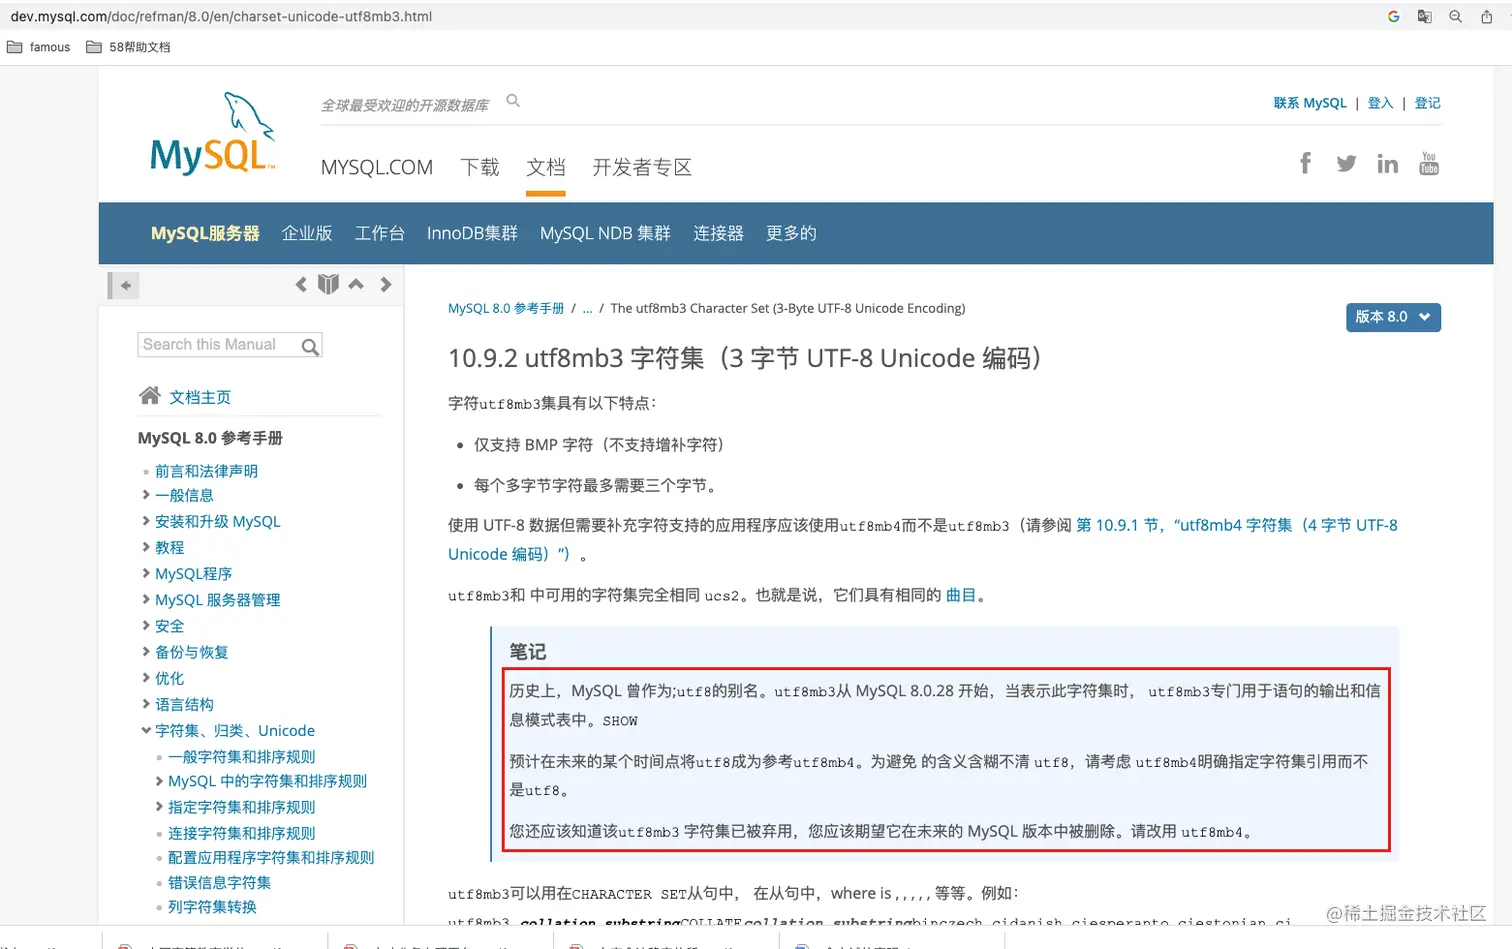Click the 登记 link
The height and width of the screenshot is (949, 1512).
coord(1427,103)
